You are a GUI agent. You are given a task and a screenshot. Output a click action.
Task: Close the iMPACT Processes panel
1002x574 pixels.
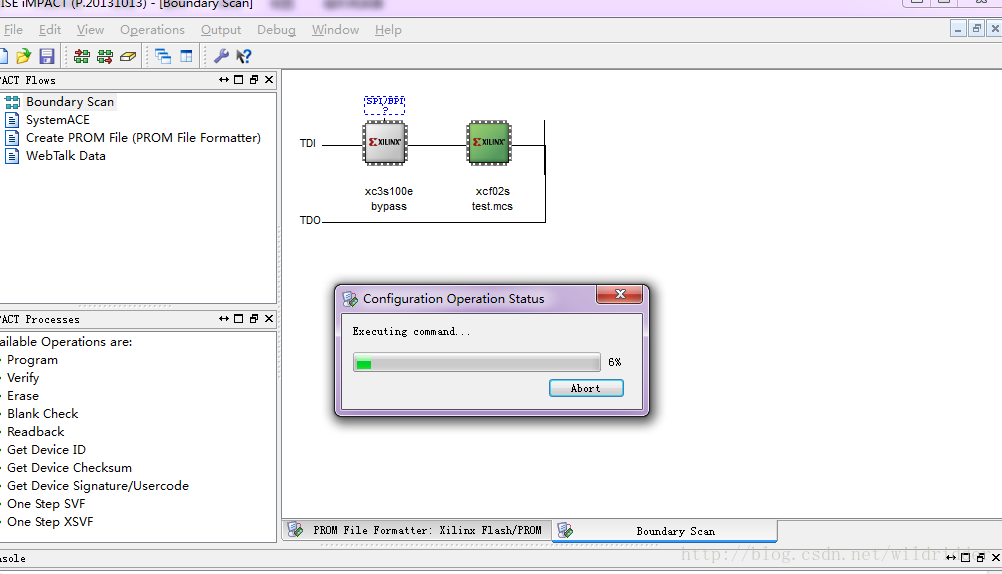click(x=269, y=318)
